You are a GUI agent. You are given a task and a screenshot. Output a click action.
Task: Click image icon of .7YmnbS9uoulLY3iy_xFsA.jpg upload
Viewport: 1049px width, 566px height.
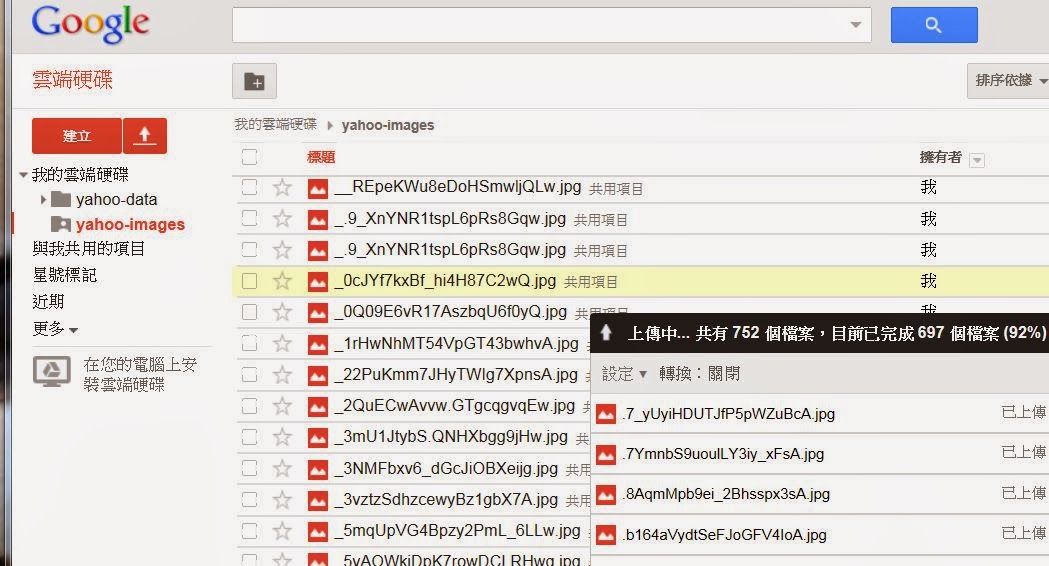[606, 455]
